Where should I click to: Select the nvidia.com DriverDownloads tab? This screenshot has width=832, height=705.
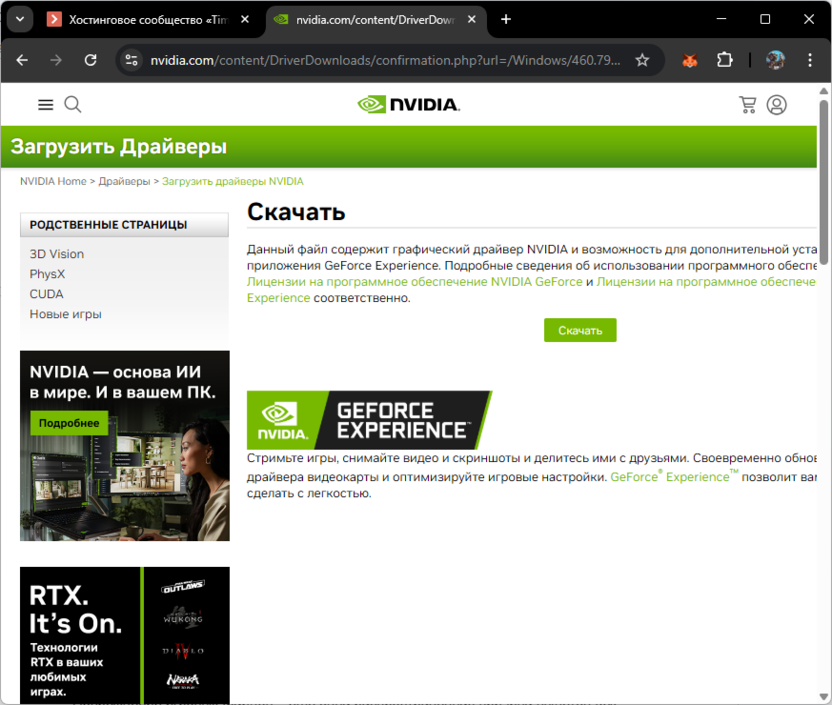coord(376,20)
